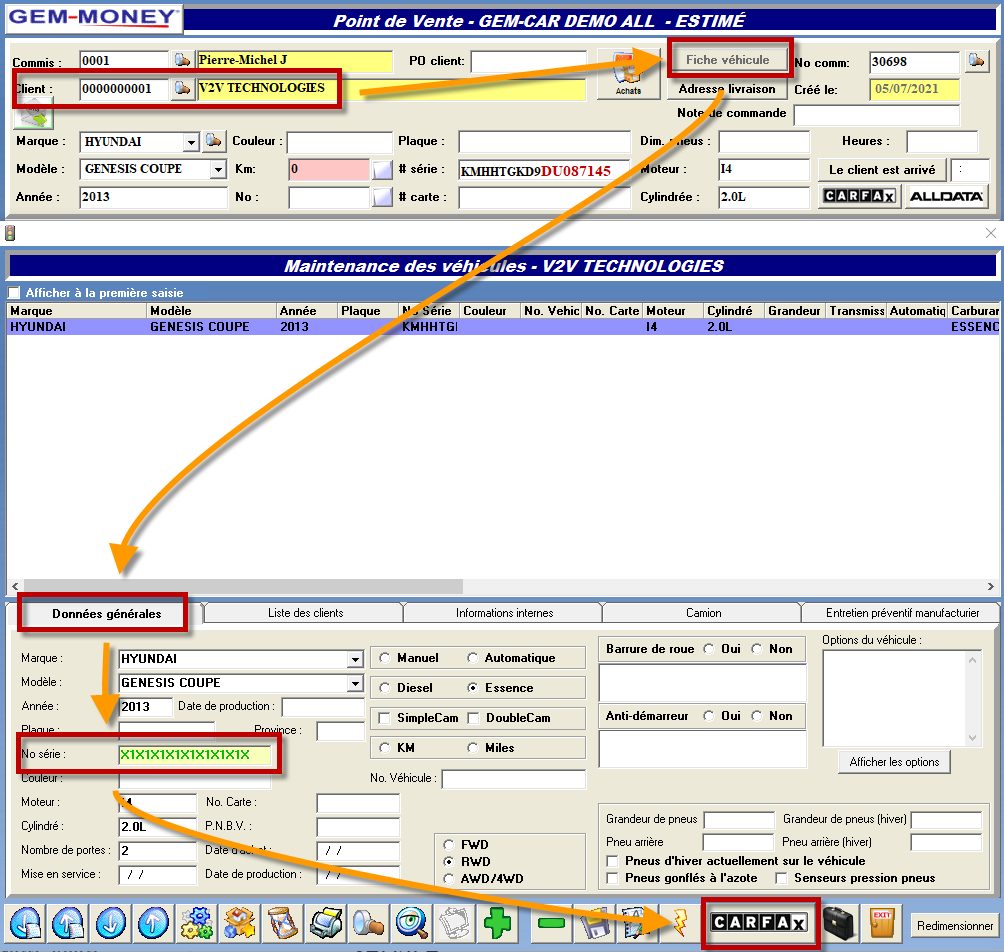This screenshot has height=952, width=1004.
Task: Check the DoubleCam checkbox
Action: (473, 718)
